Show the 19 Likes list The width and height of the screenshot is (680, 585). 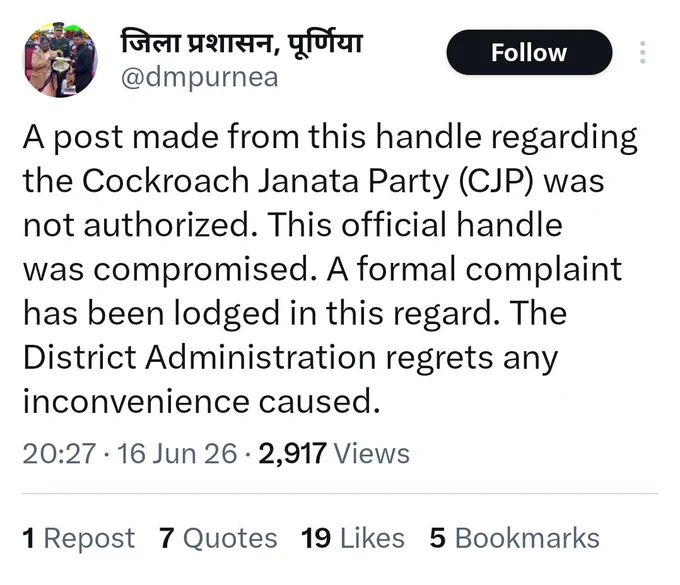click(x=353, y=538)
